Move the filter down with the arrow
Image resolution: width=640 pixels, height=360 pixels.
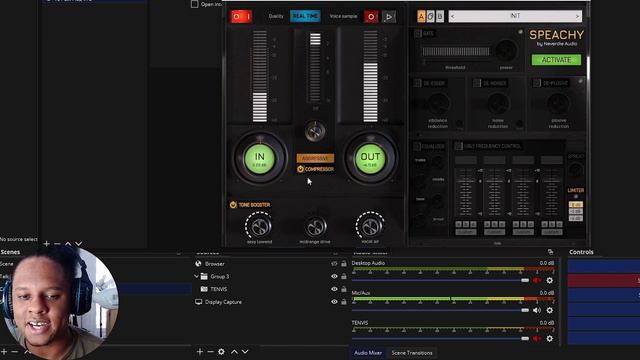(78, 244)
